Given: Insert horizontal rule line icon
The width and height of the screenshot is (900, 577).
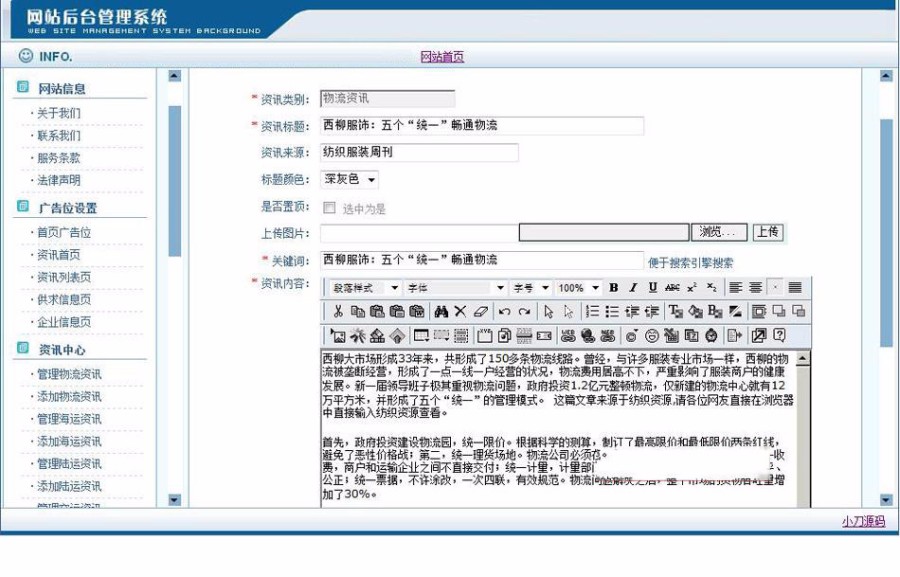Looking at the screenshot, I should pos(524,336).
